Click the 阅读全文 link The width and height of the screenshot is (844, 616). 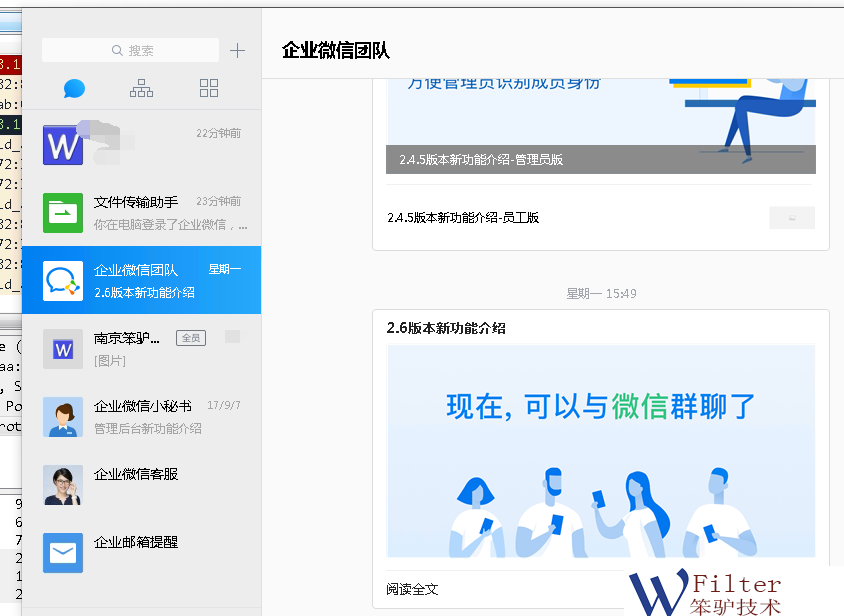point(413,589)
